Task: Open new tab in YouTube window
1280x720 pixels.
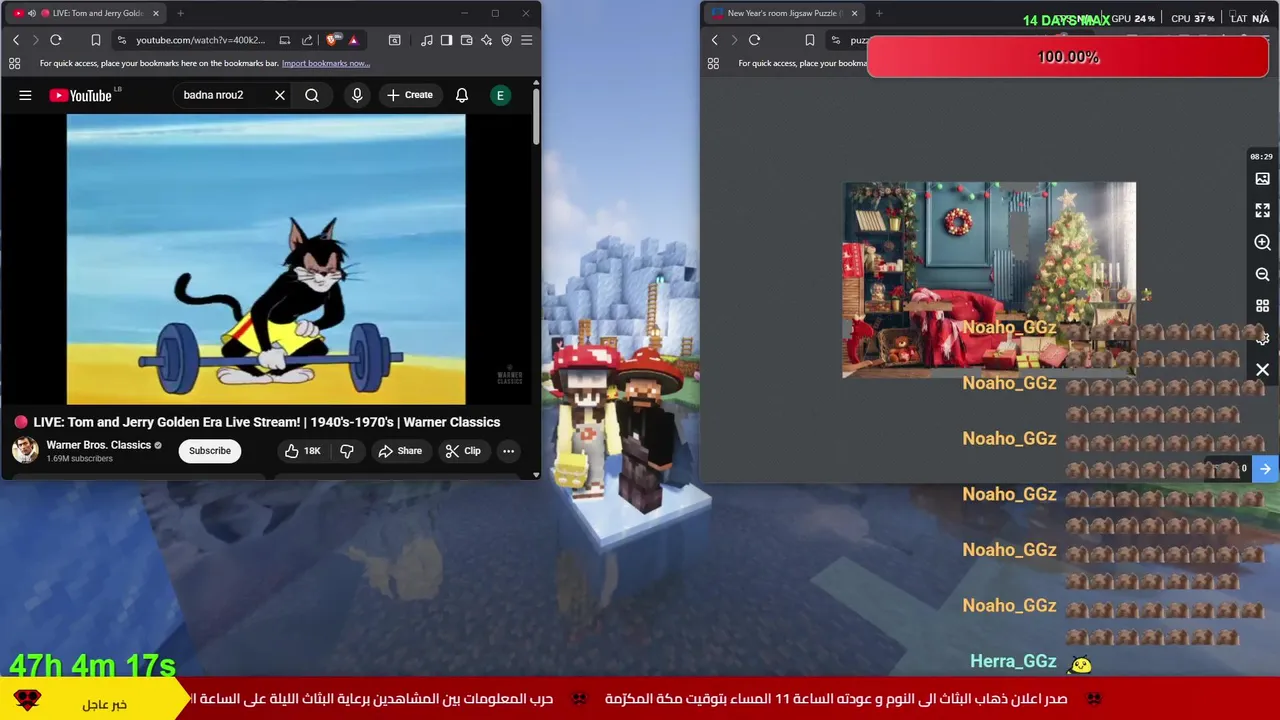Action: 180,13
